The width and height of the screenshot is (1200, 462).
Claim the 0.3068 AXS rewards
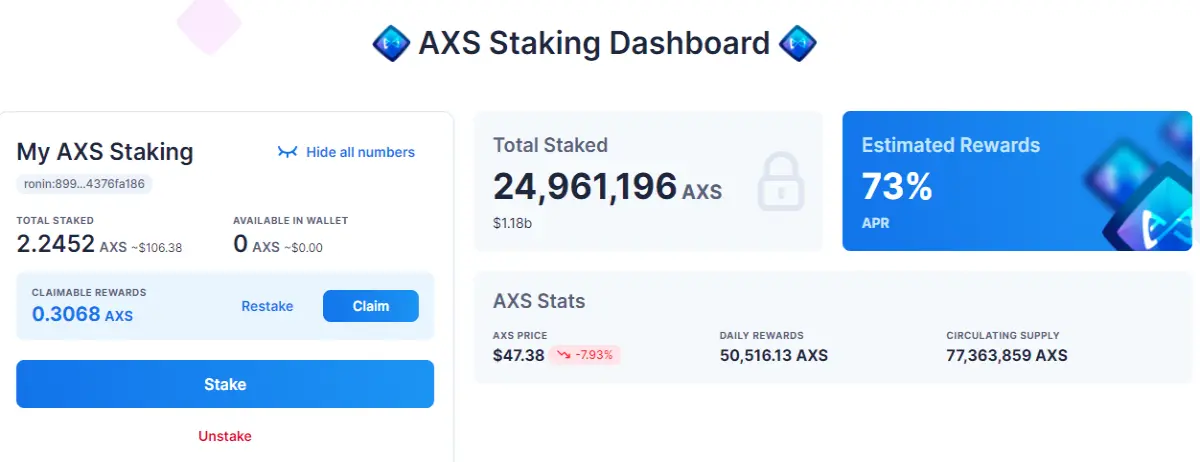371,306
